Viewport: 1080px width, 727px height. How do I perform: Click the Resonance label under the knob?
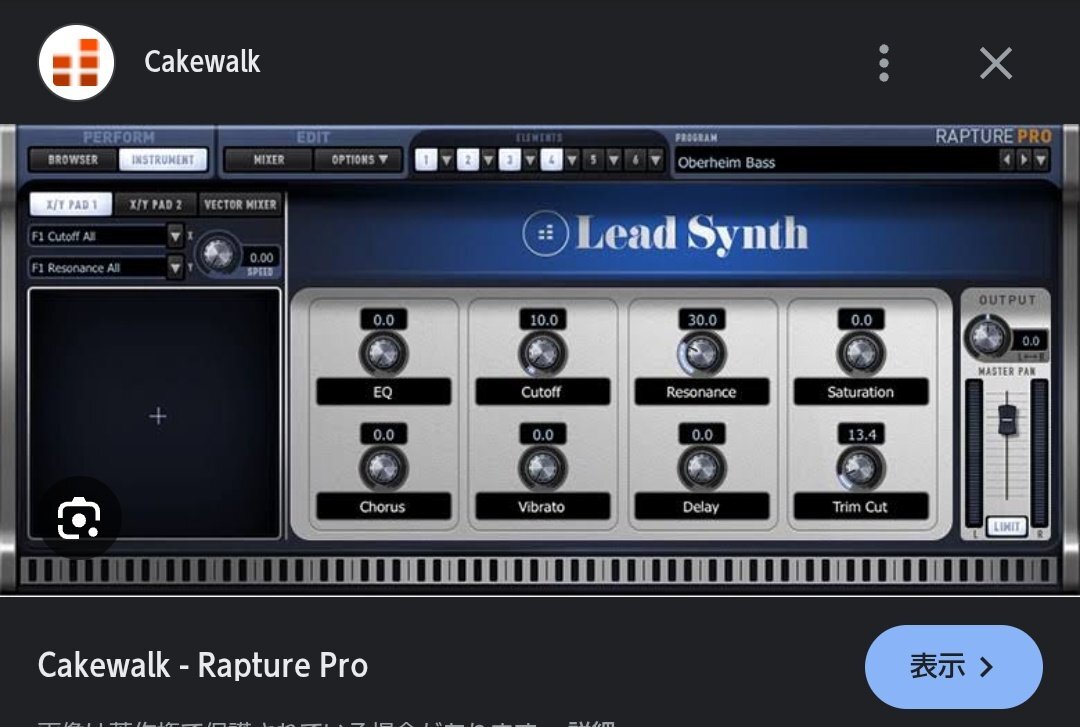[702, 392]
